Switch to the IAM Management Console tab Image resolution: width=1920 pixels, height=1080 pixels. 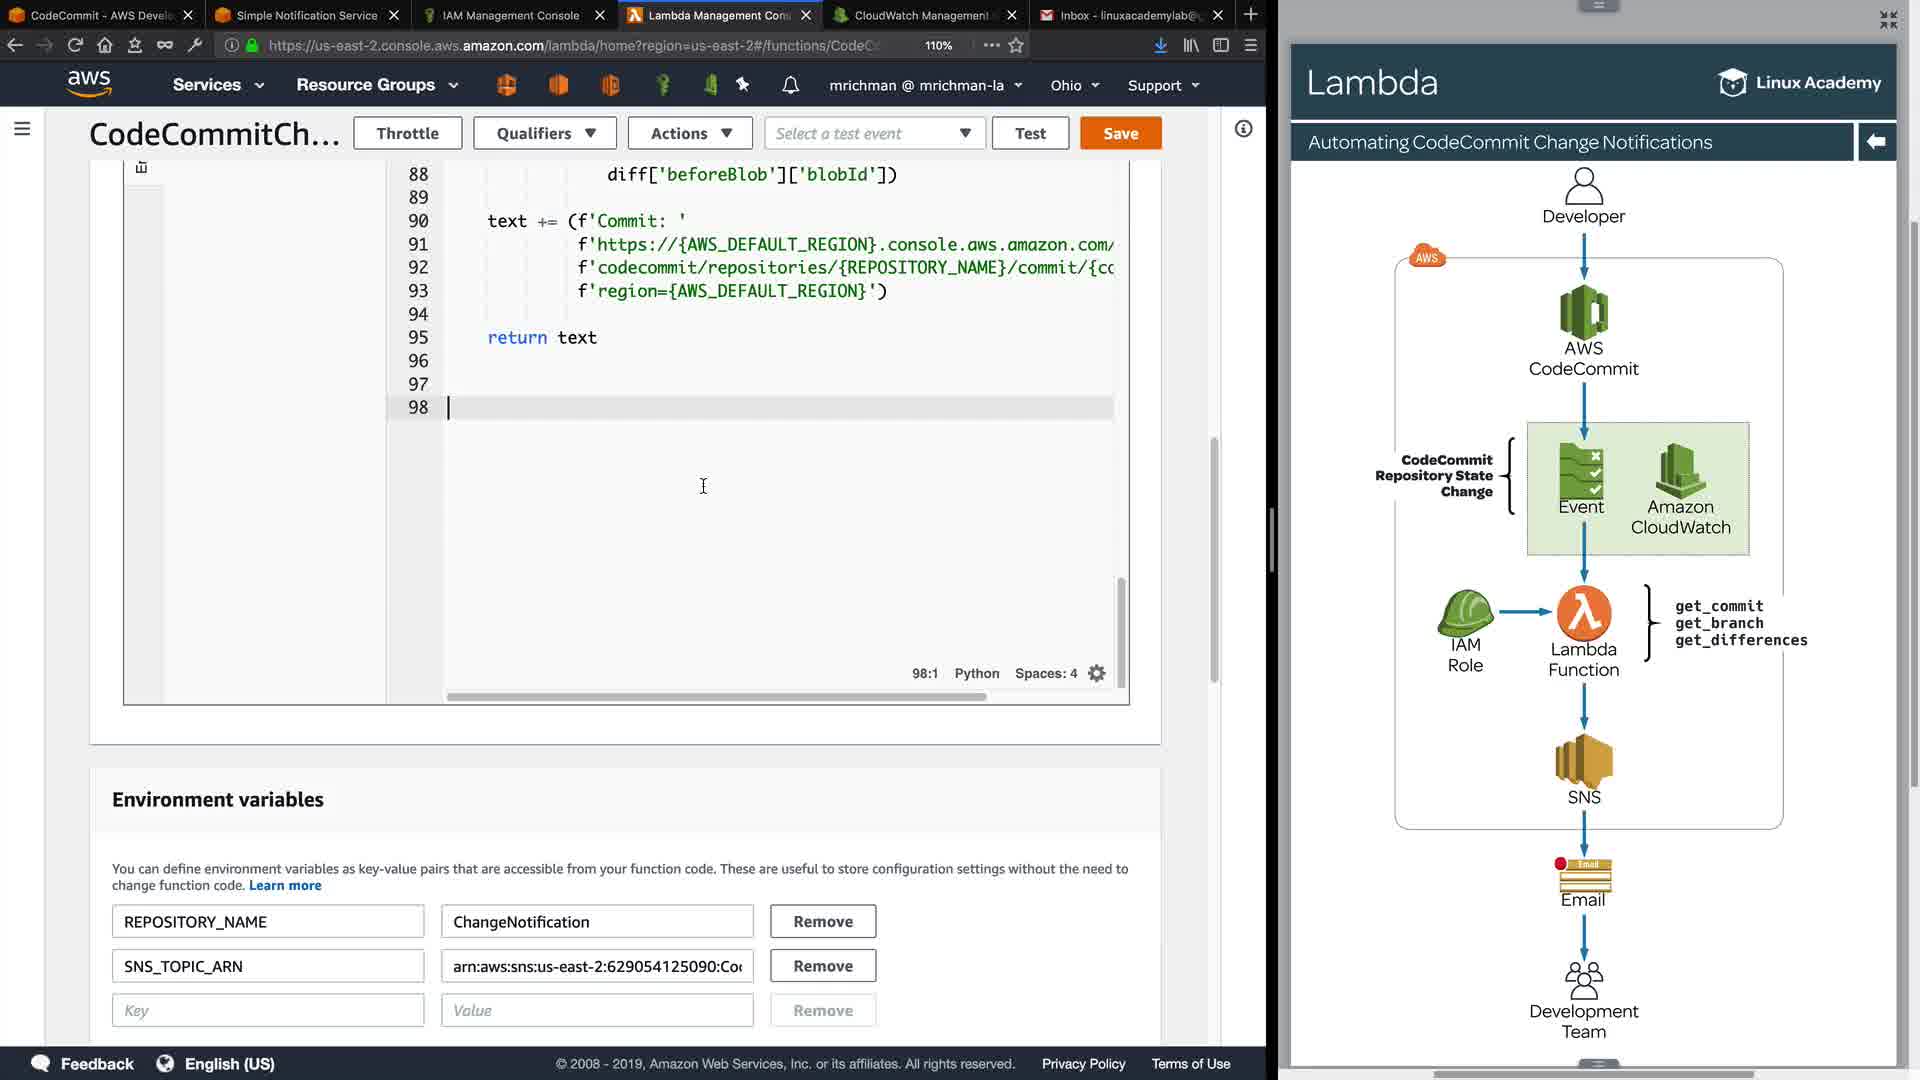click(510, 15)
